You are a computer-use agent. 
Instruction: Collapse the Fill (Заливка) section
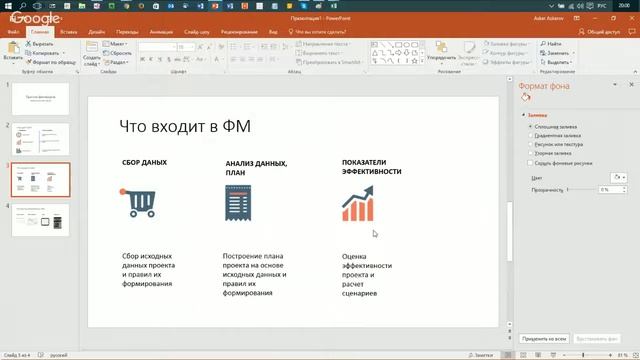click(x=524, y=115)
